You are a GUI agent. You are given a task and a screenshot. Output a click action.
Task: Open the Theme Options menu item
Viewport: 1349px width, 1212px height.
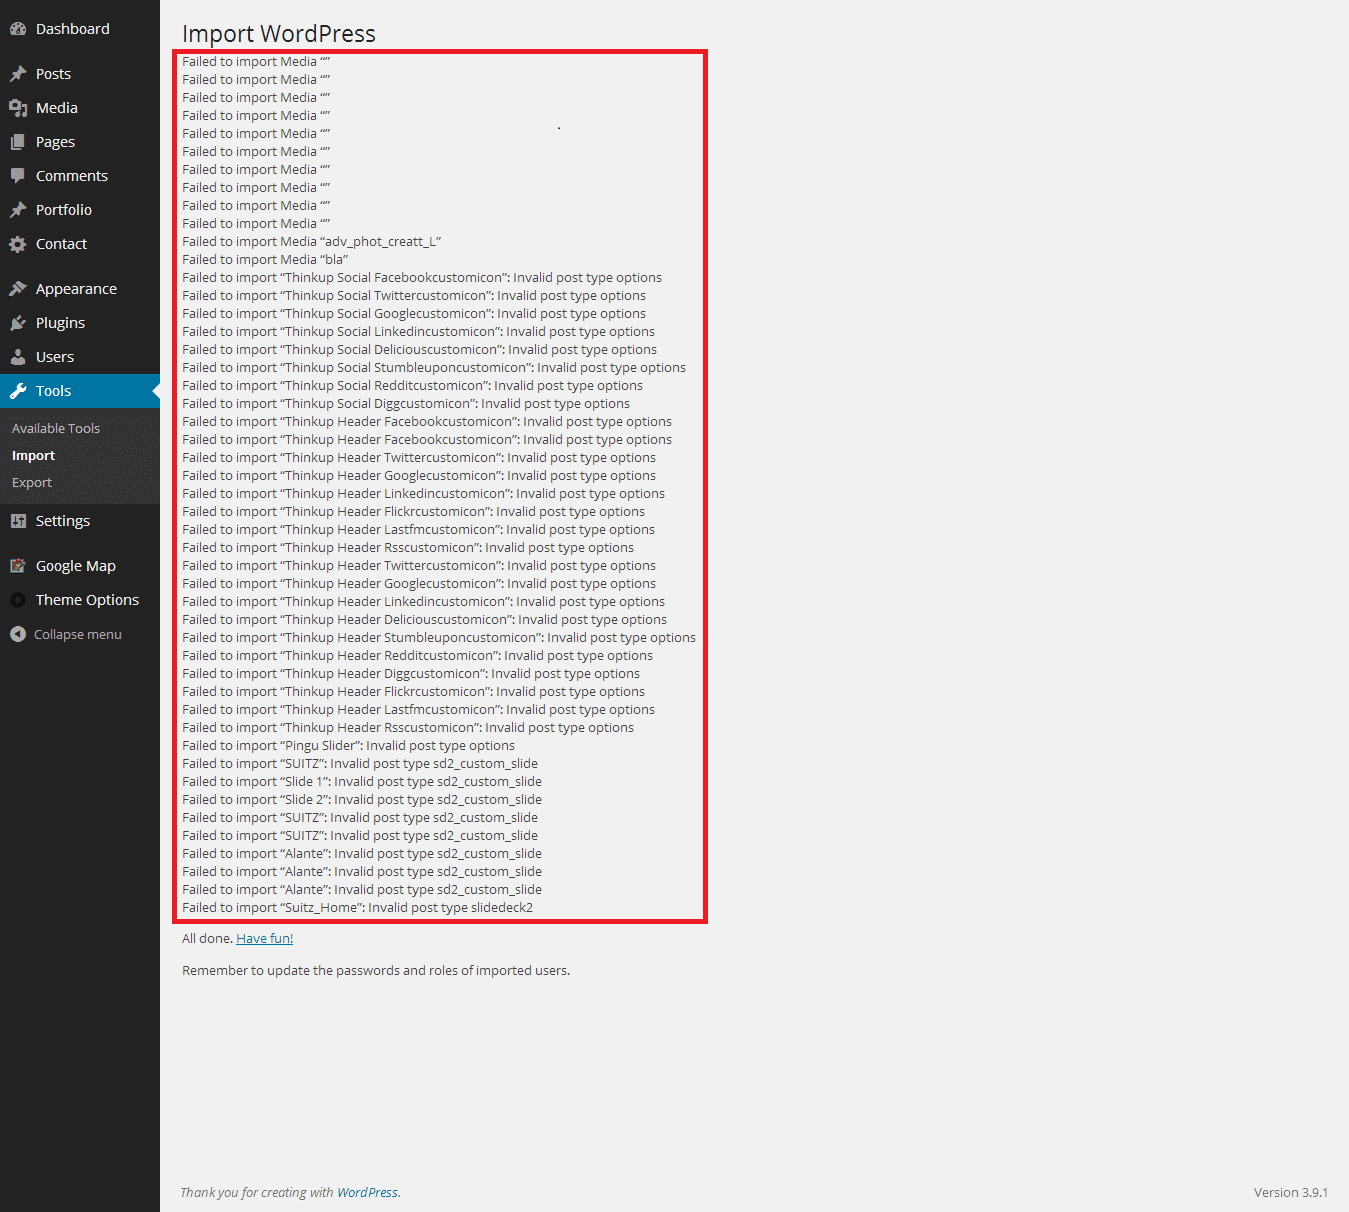click(x=80, y=600)
